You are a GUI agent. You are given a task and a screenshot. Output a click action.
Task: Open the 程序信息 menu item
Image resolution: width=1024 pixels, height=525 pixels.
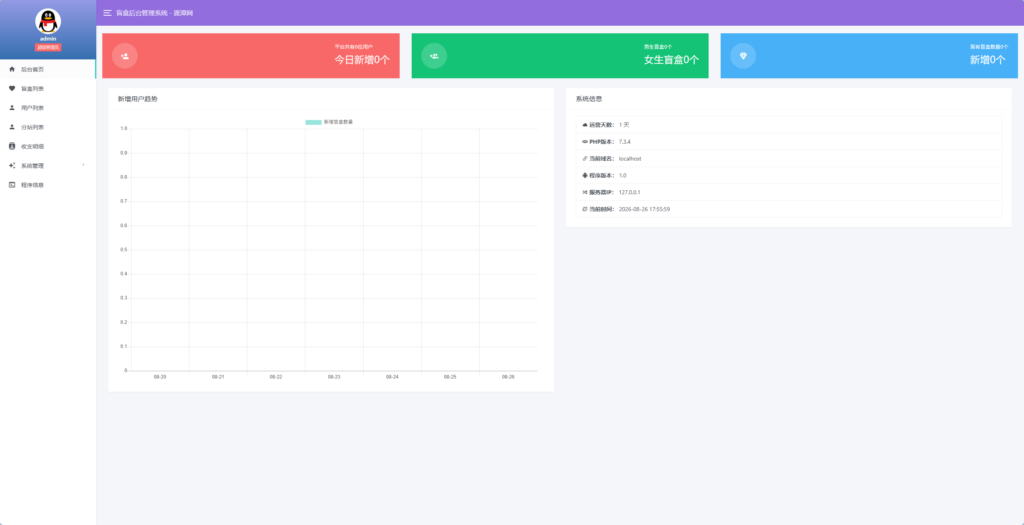point(48,185)
